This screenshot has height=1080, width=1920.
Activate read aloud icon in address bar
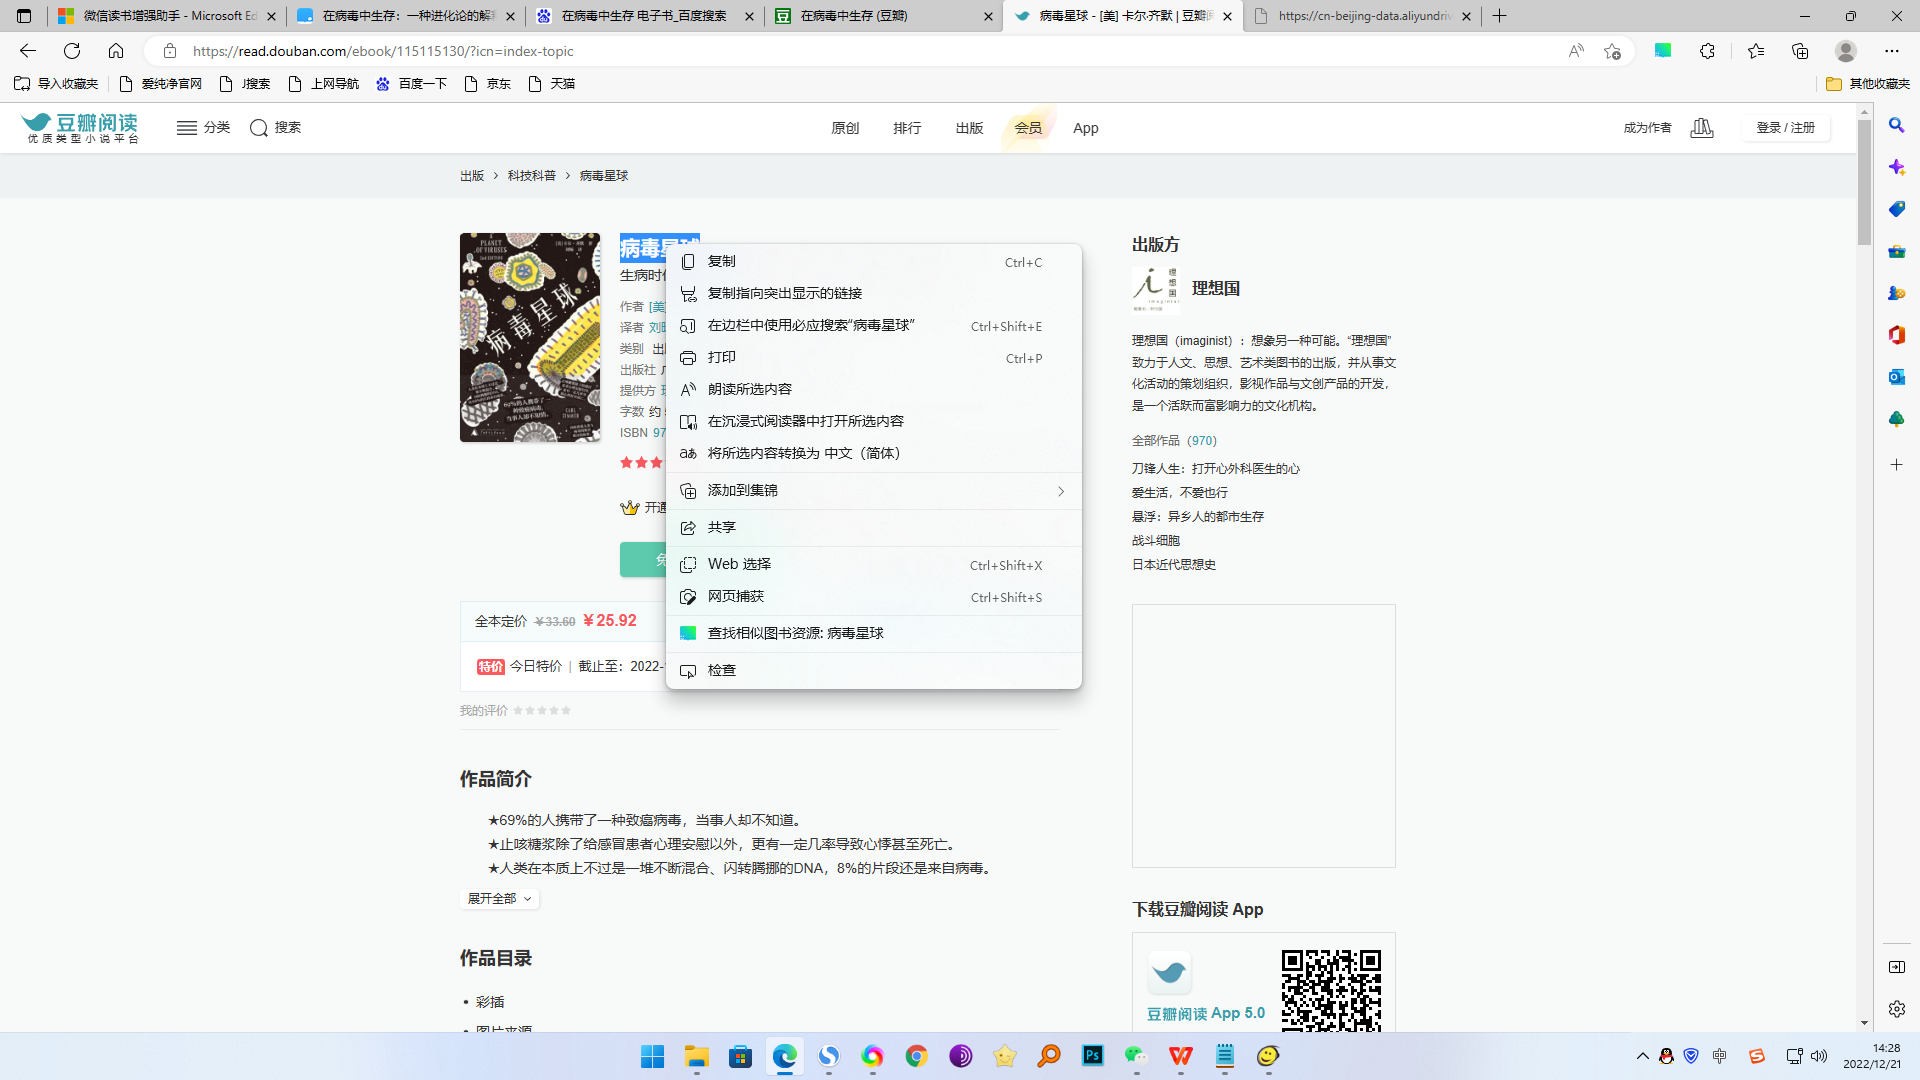coord(1577,51)
